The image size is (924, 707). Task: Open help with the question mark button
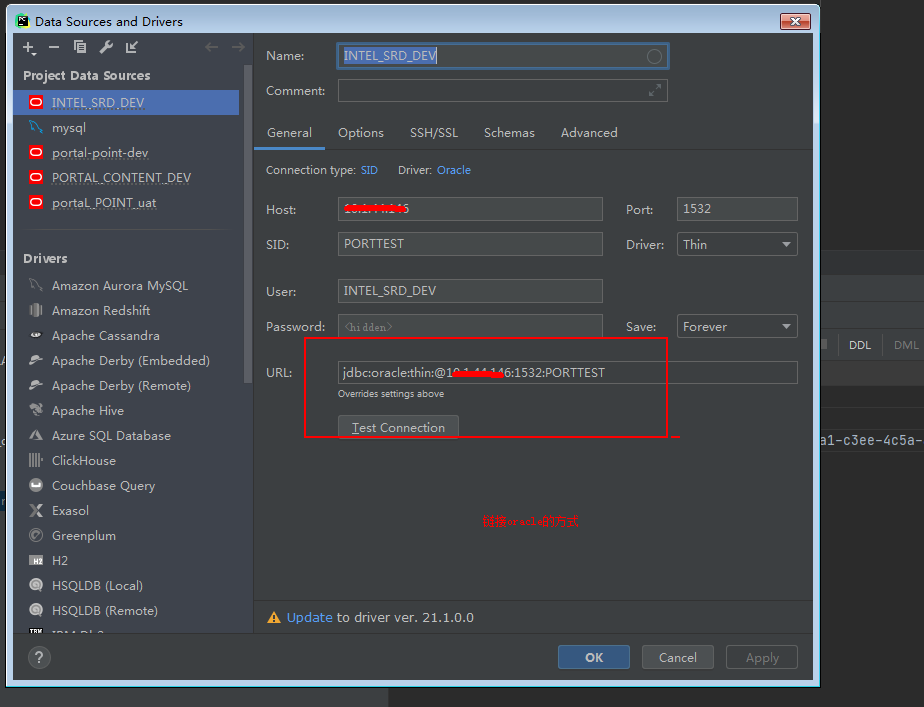[x=37, y=657]
